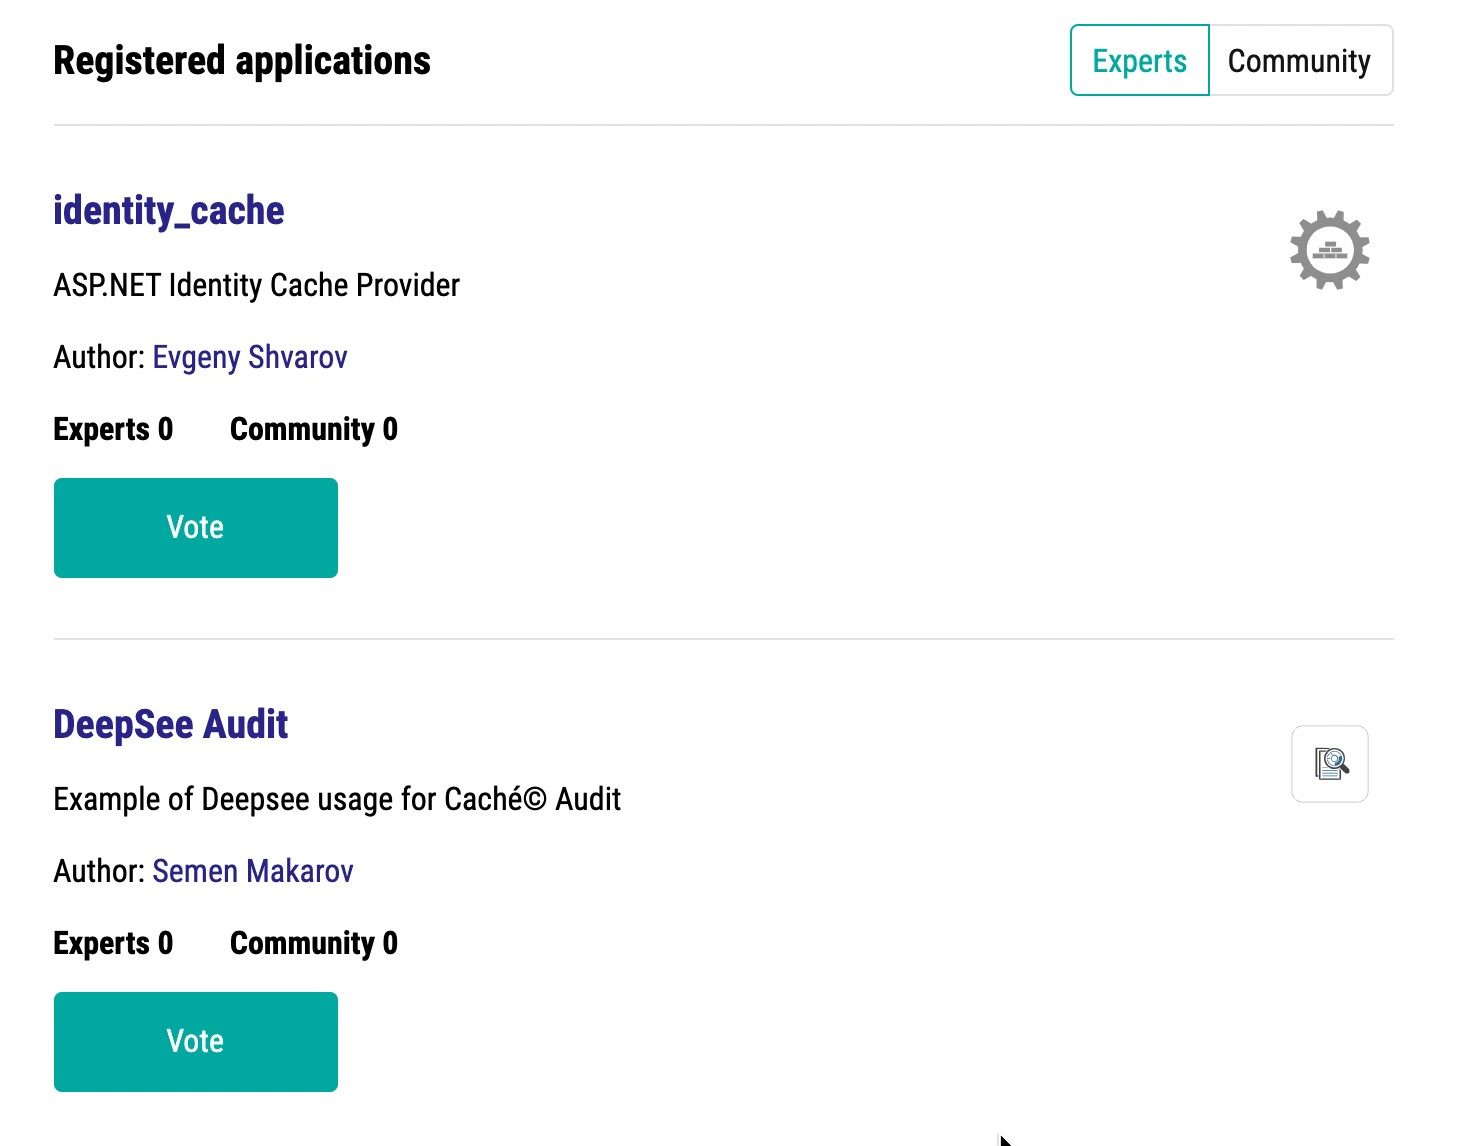Switch to the Experts tab
The height and width of the screenshot is (1146, 1468).
pos(1139,61)
